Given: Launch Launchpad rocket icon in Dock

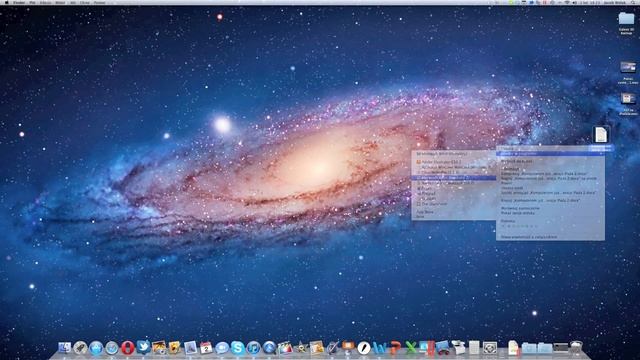Looking at the screenshot, I should point(80,348).
